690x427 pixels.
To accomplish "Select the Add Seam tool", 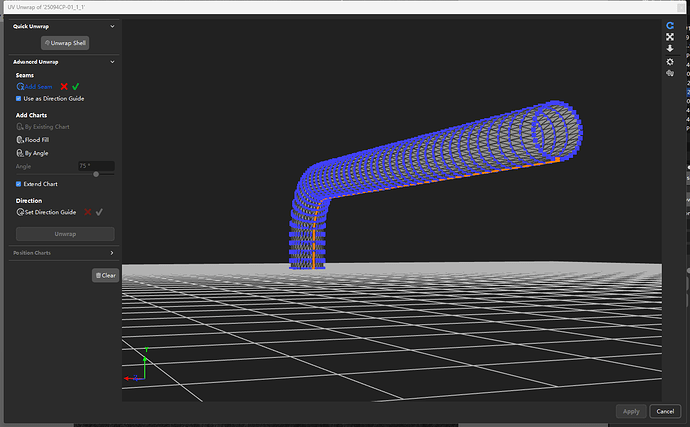I will 34,87.
